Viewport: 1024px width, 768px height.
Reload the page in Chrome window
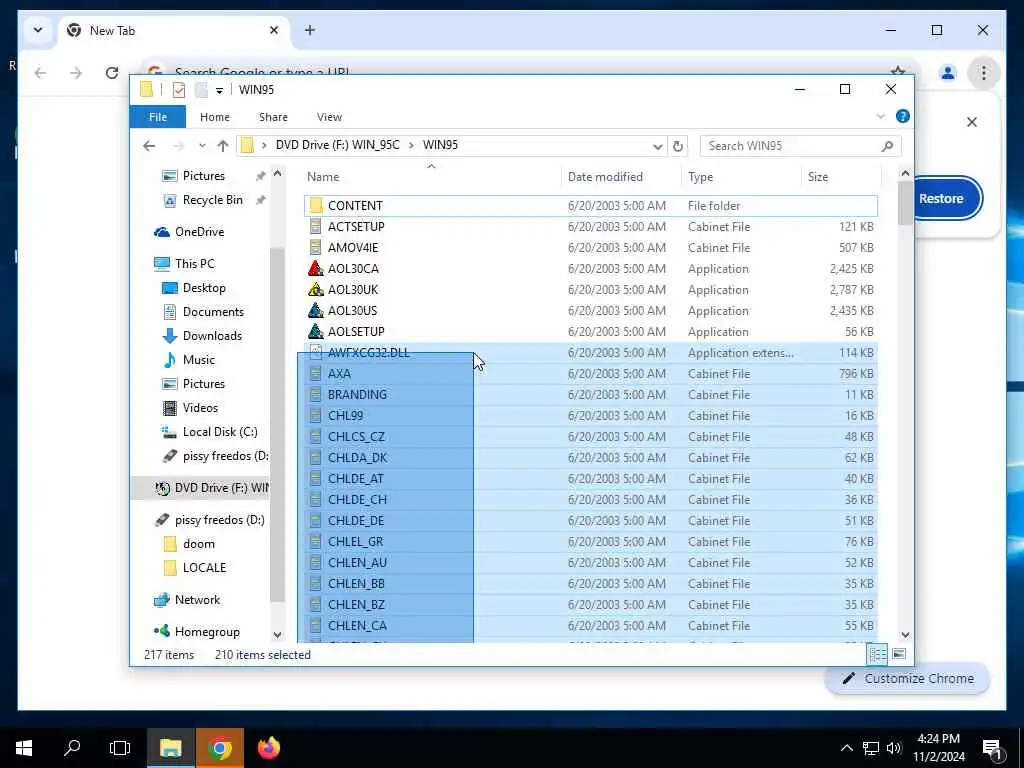click(x=112, y=72)
